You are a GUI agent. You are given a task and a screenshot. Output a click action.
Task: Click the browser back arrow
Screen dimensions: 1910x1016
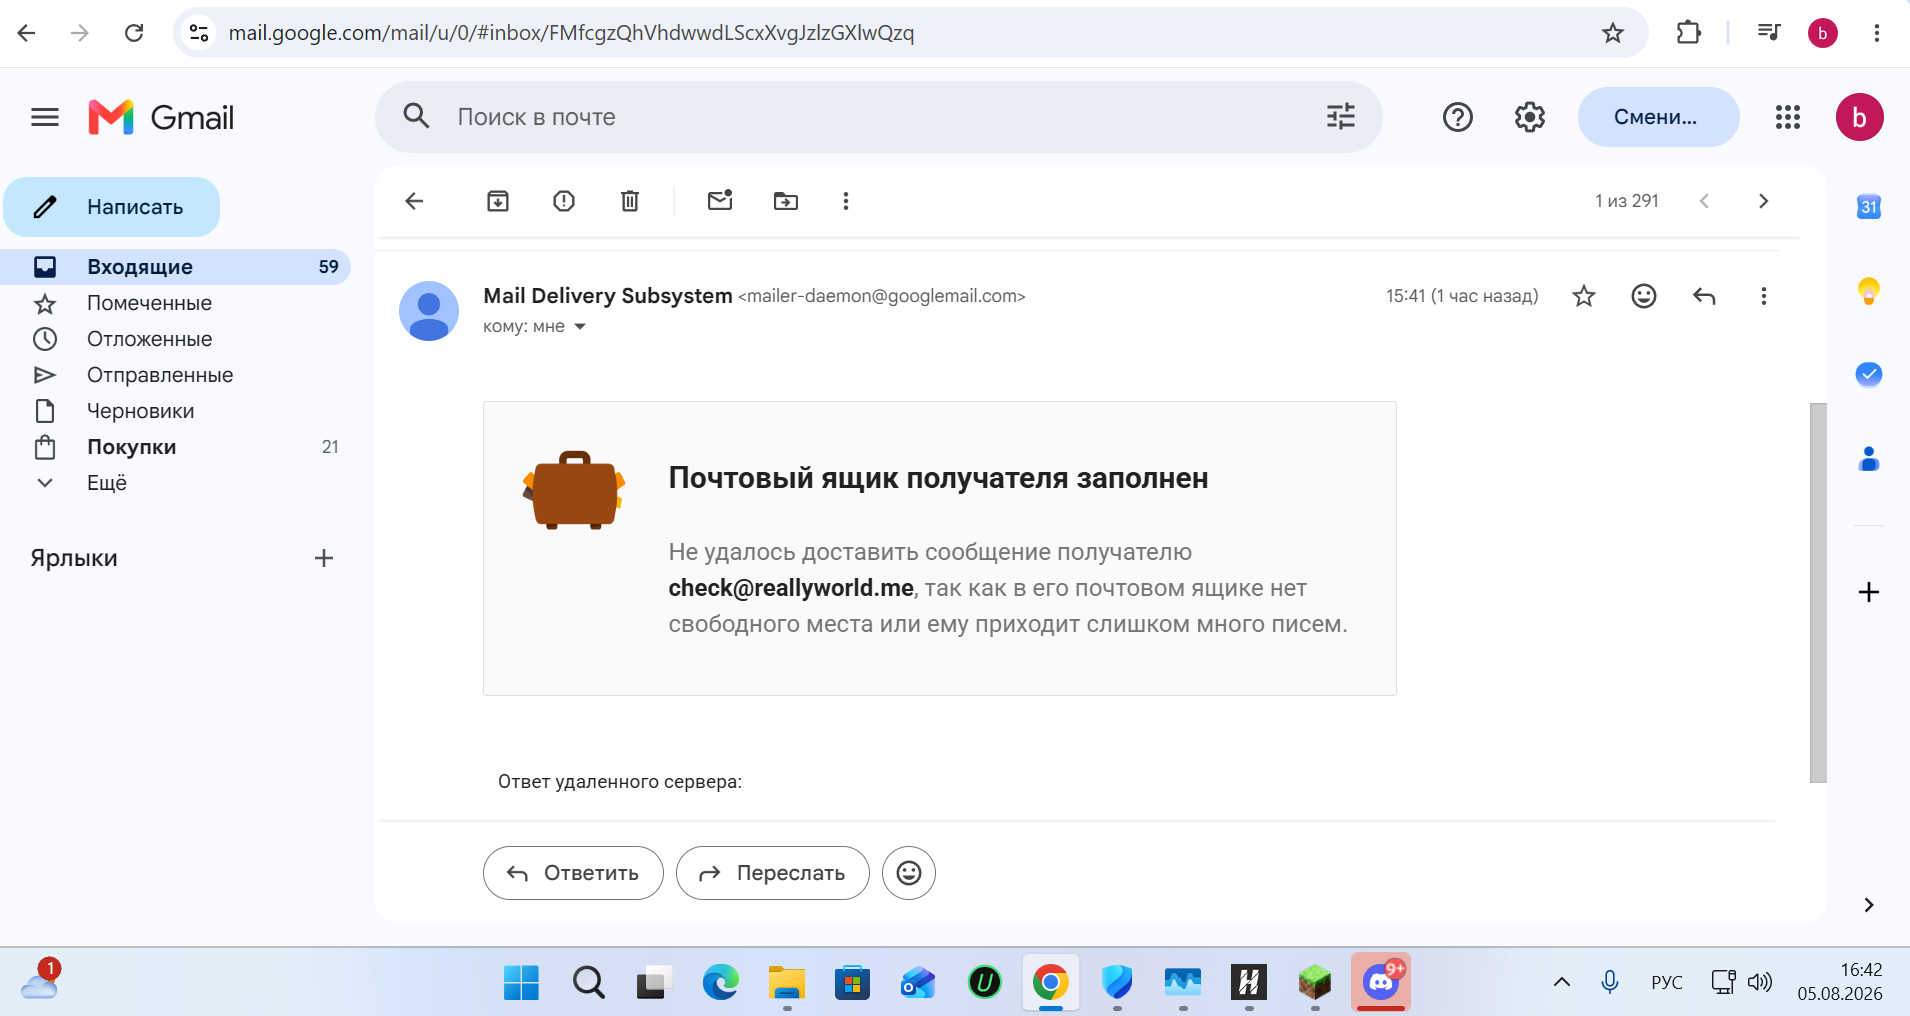[27, 33]
